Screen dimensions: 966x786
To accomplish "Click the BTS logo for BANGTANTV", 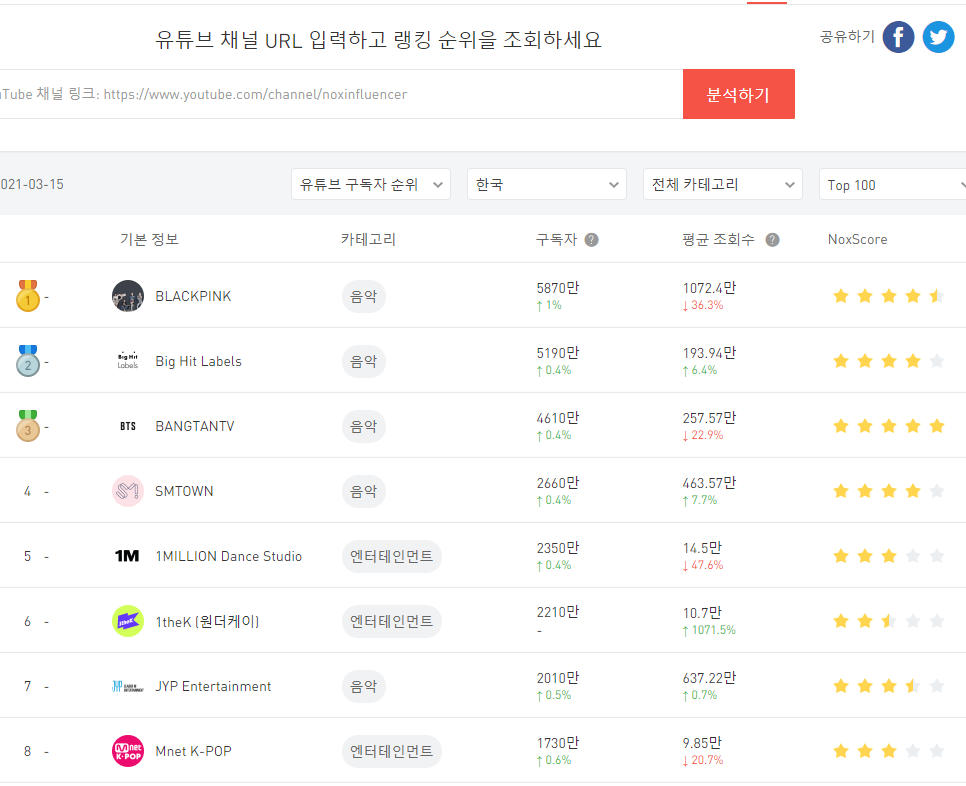I will tap(128, 426).
